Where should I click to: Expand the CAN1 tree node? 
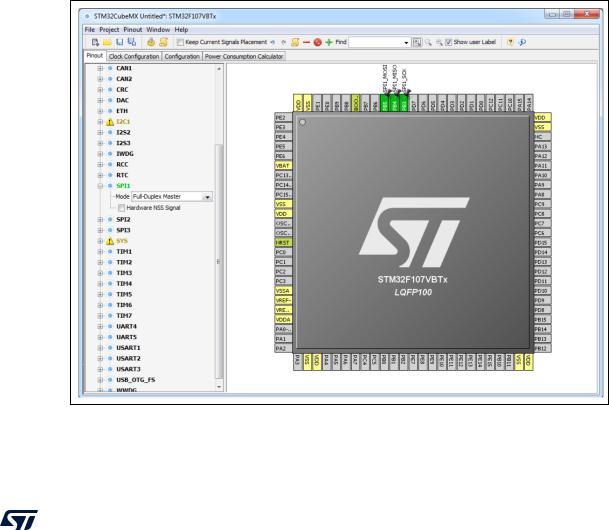tap(100, 68)
